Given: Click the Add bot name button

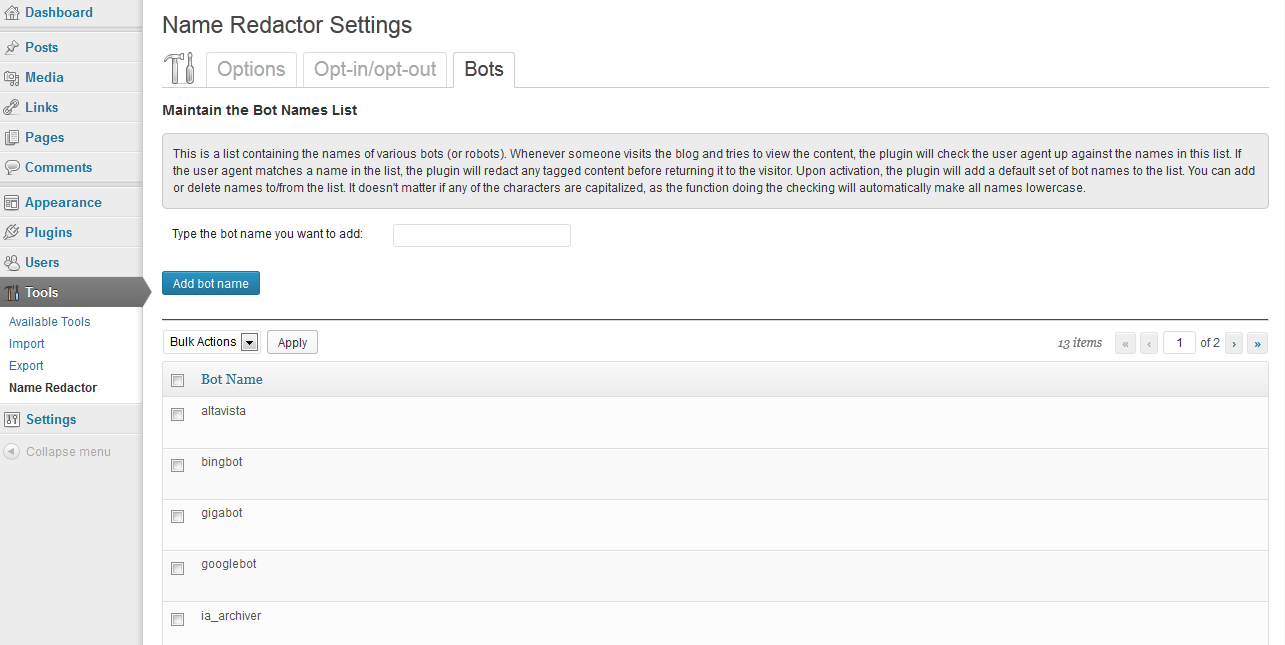Looking at the screenshot, I should (211, 283).
